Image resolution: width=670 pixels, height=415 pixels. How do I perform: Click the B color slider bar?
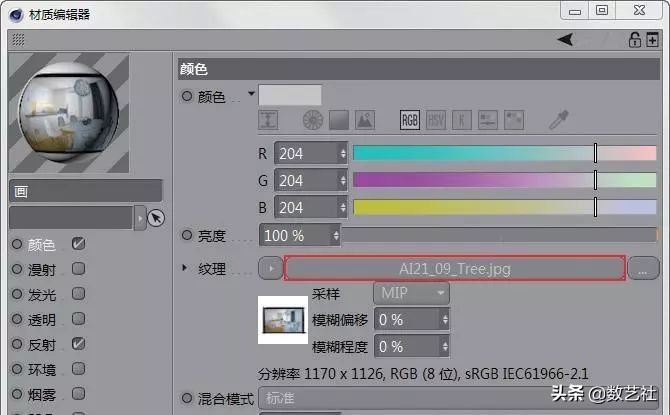[504, 207]
